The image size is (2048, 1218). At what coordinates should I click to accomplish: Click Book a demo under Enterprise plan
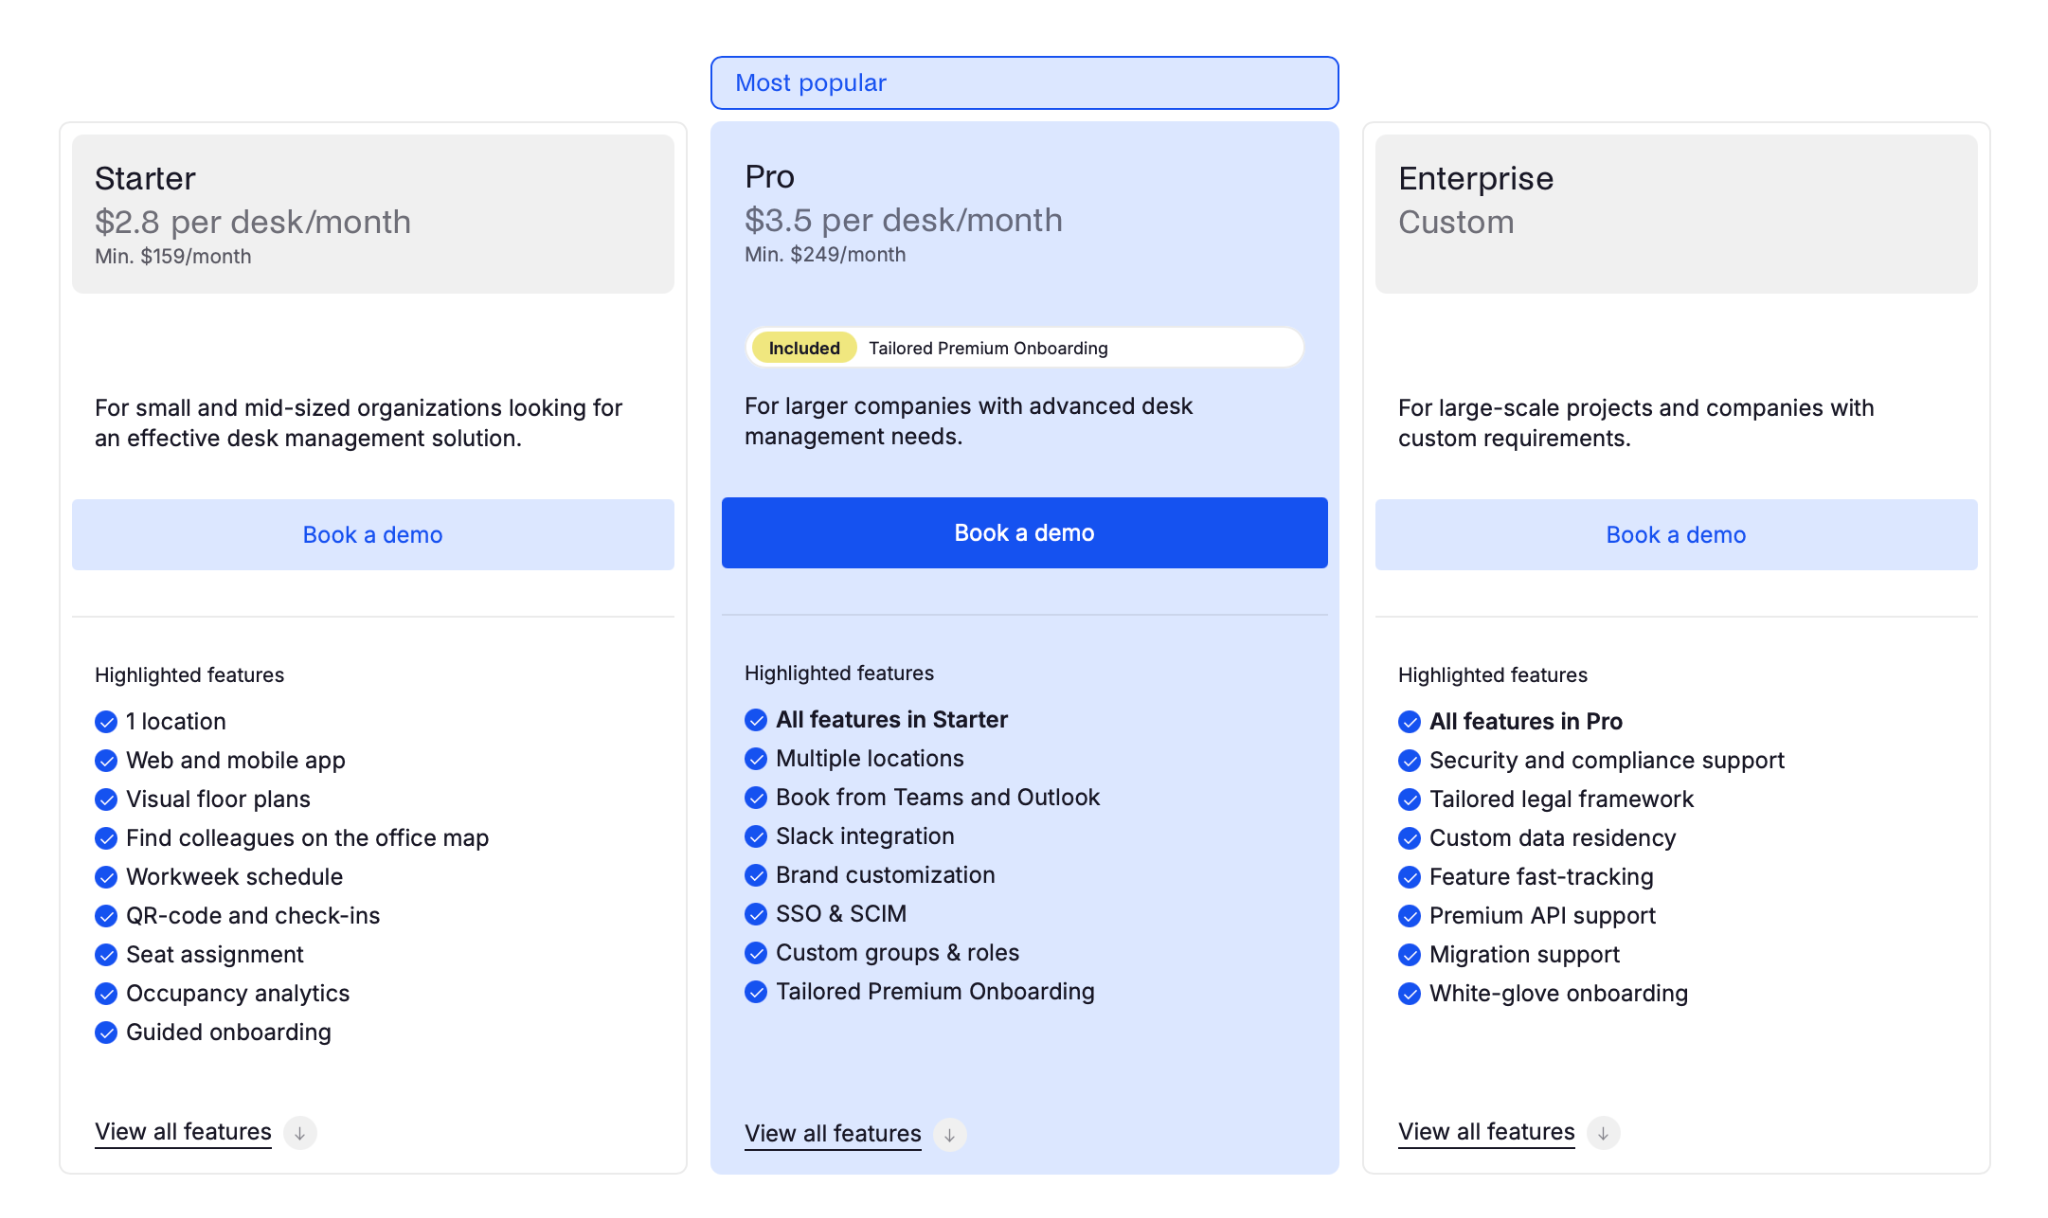(x=1676, y=535)
